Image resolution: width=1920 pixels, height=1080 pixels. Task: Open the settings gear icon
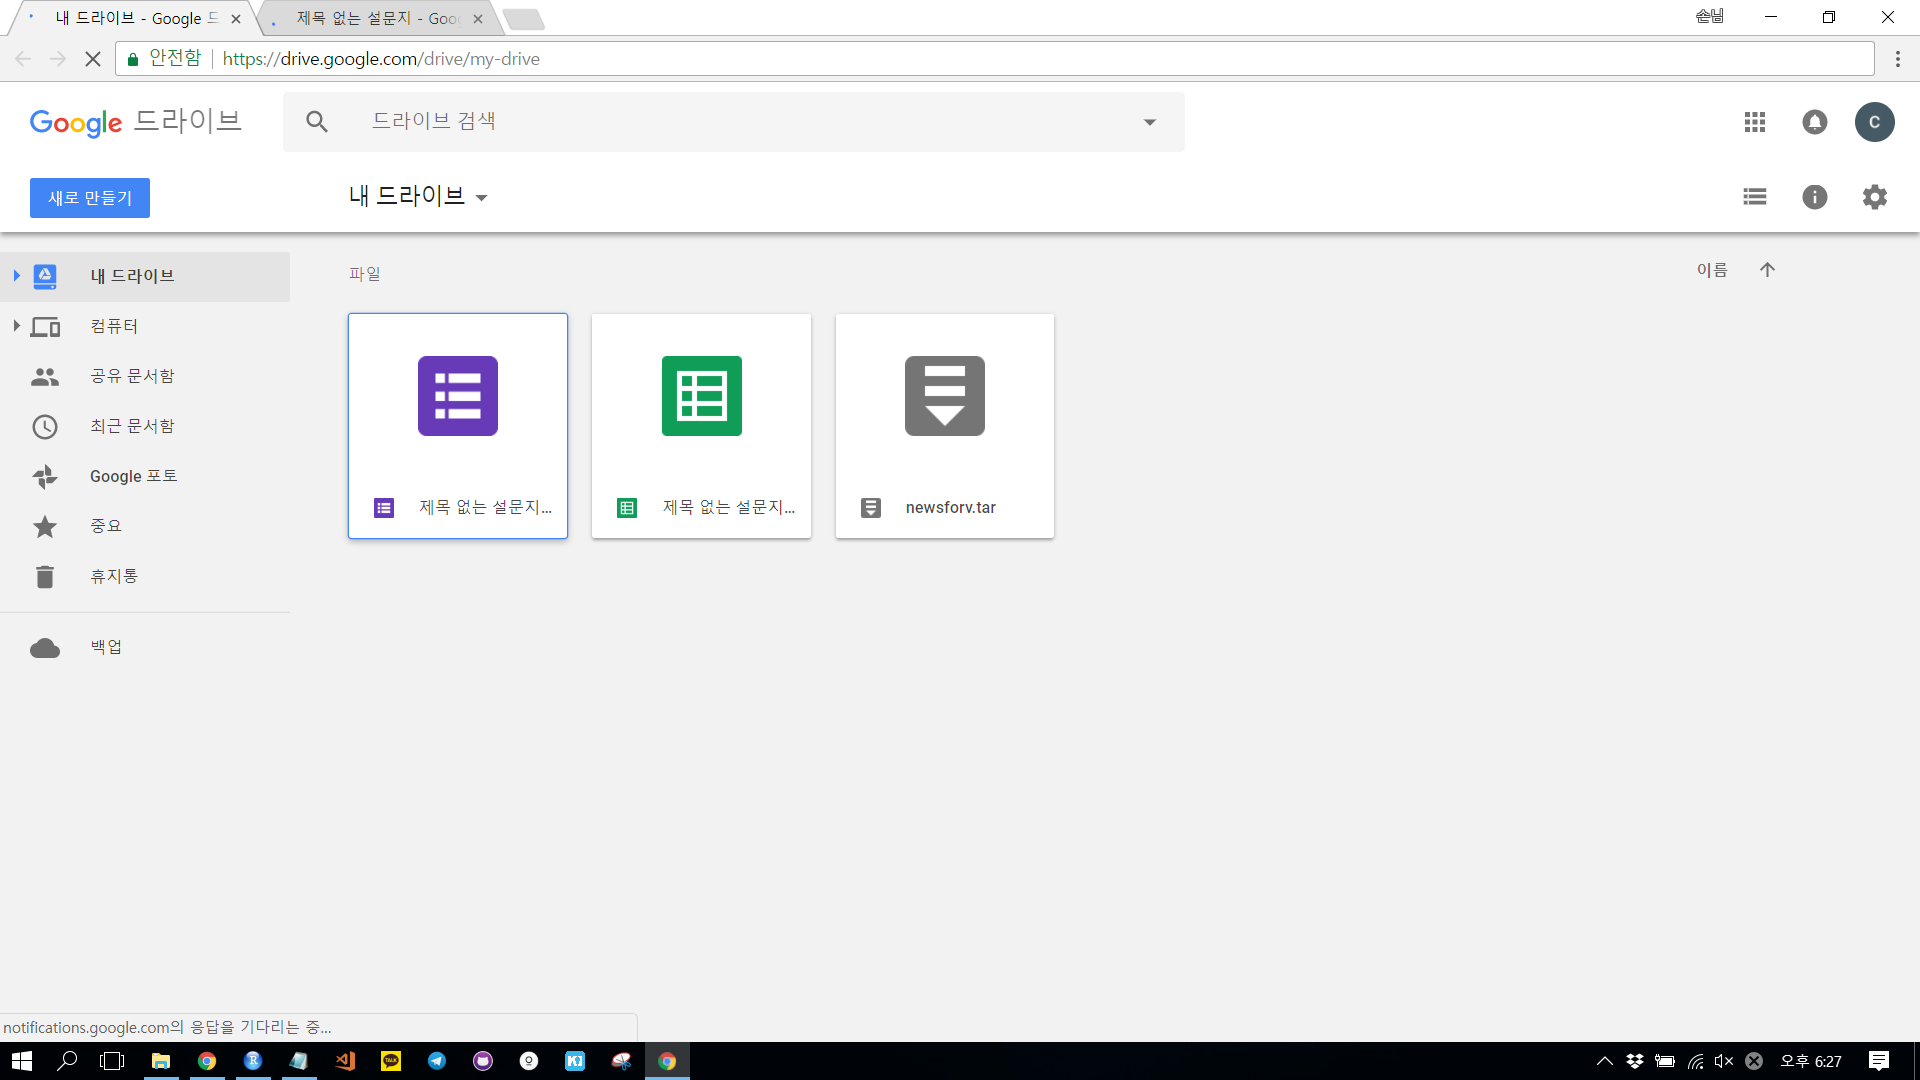point(1874,197)
